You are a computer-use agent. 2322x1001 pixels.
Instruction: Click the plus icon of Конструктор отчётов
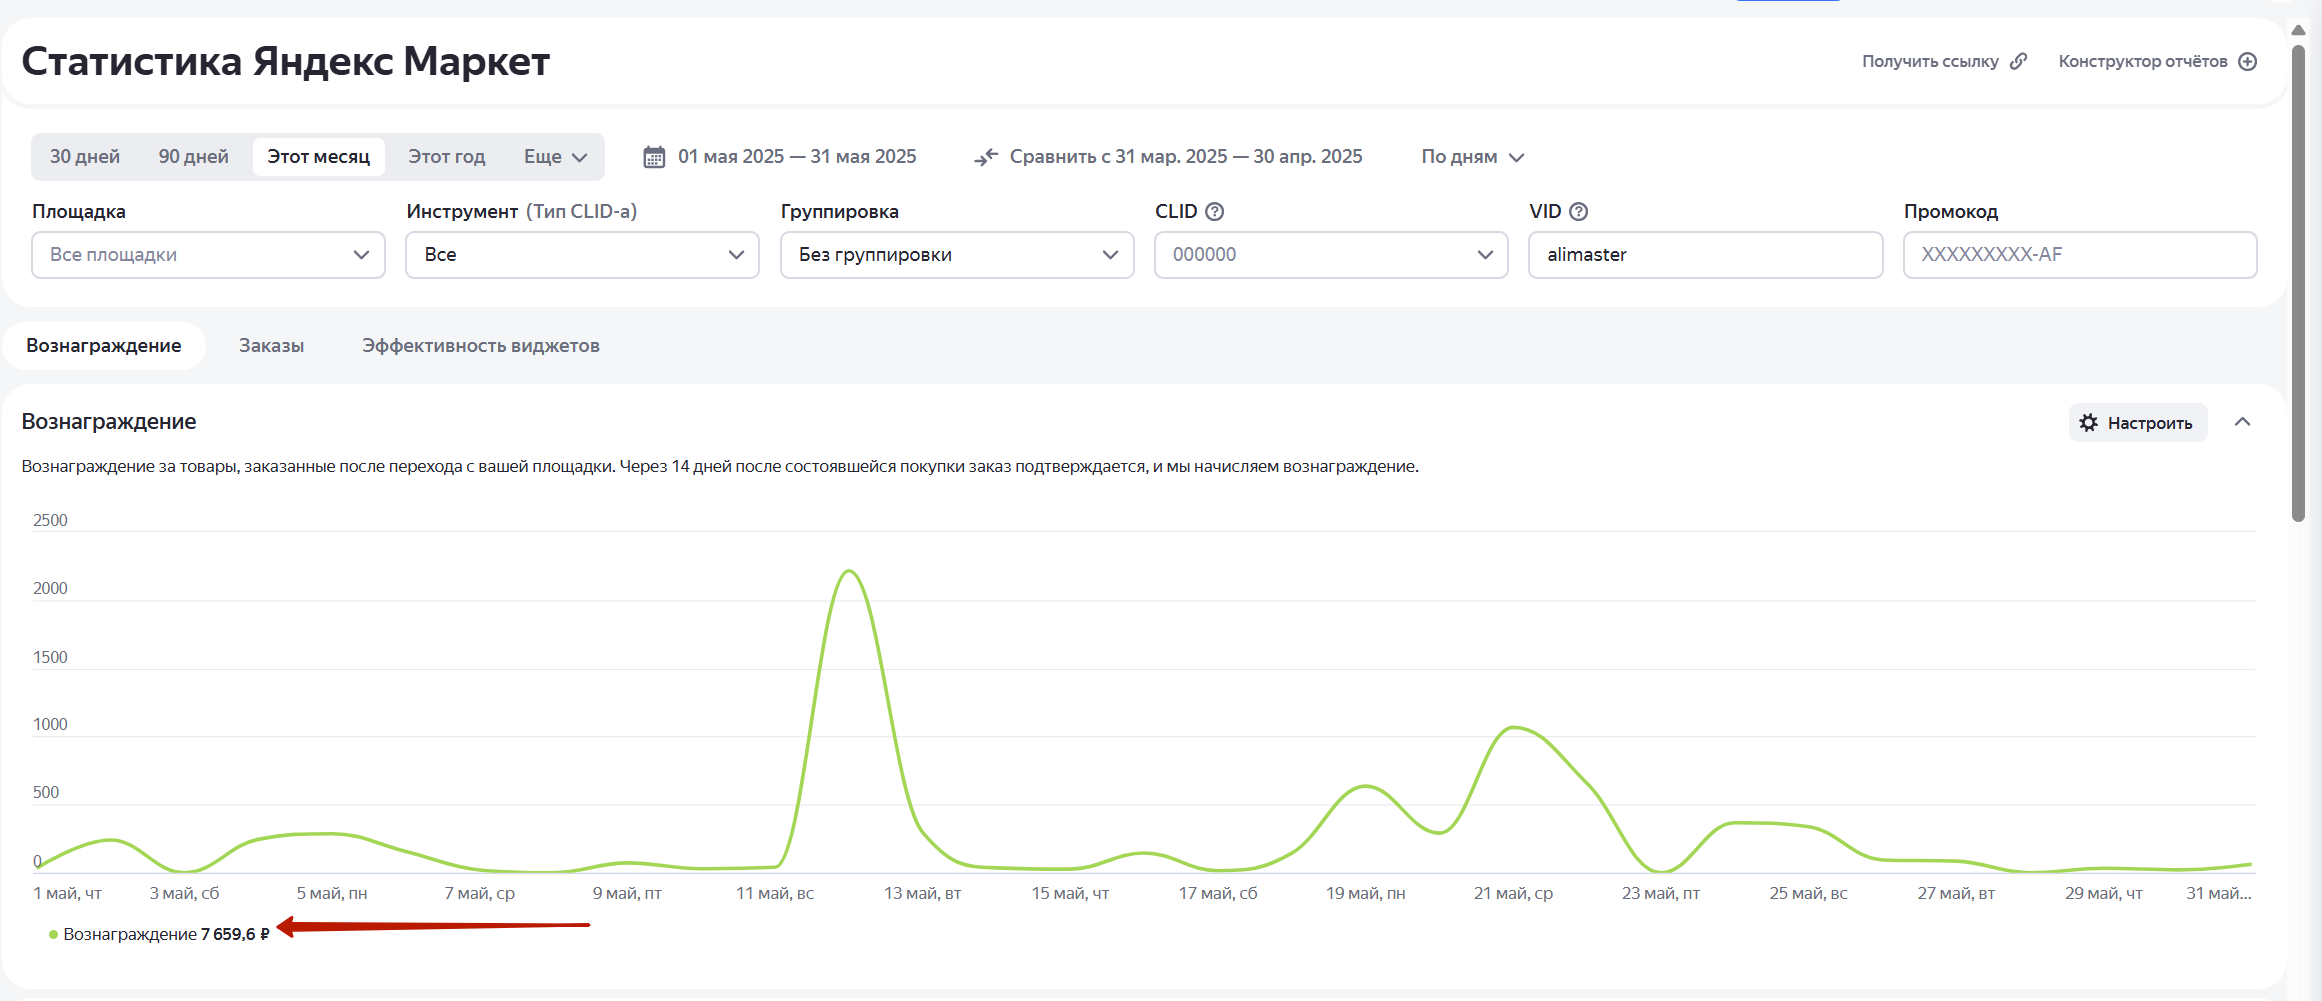click(2248, 61)
